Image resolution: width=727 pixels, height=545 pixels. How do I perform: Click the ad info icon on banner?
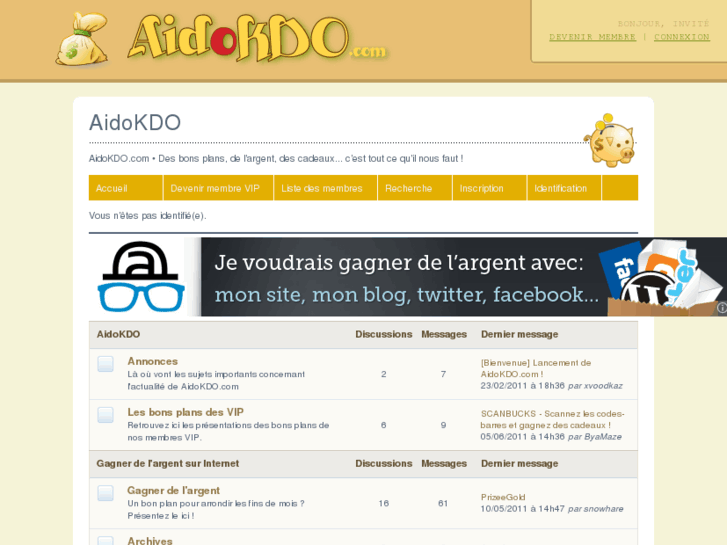[722, 308]
